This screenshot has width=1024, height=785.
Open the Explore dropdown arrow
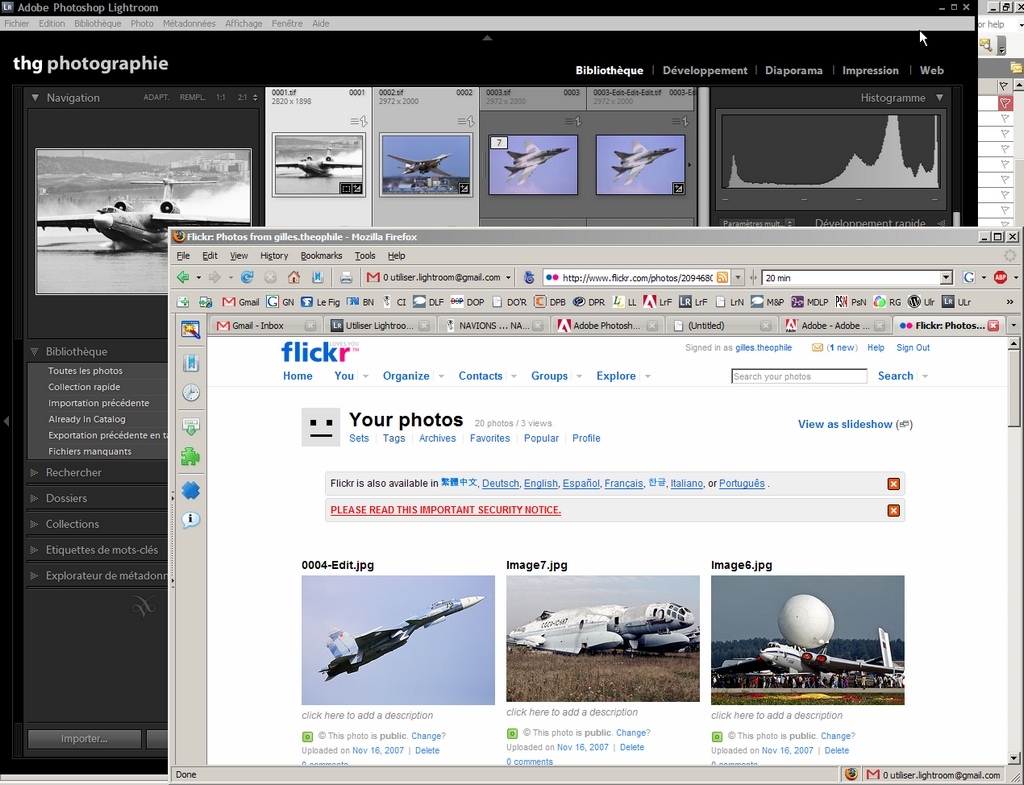click(x=648, y=376)
